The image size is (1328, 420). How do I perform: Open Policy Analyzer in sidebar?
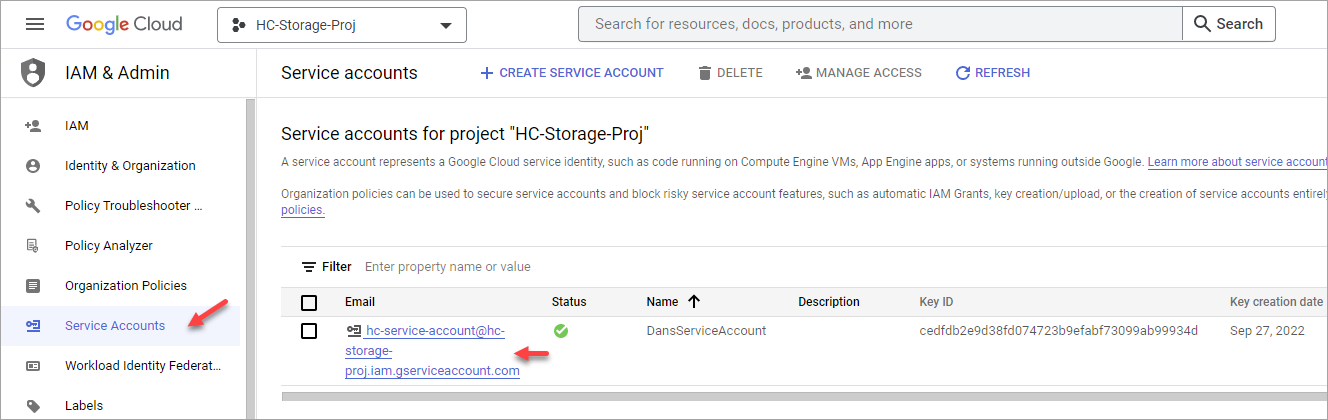(109, 246)
